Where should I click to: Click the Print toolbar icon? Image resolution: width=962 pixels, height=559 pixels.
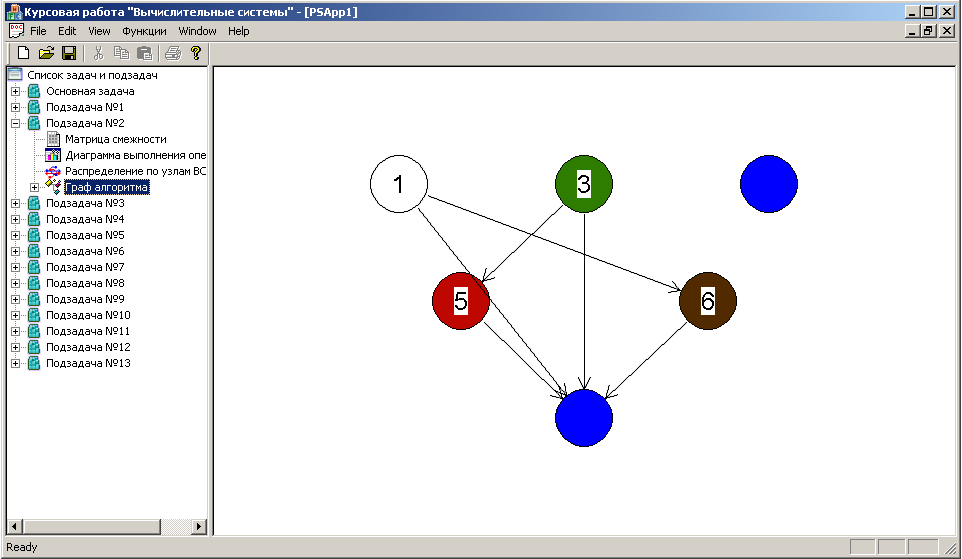173,53
